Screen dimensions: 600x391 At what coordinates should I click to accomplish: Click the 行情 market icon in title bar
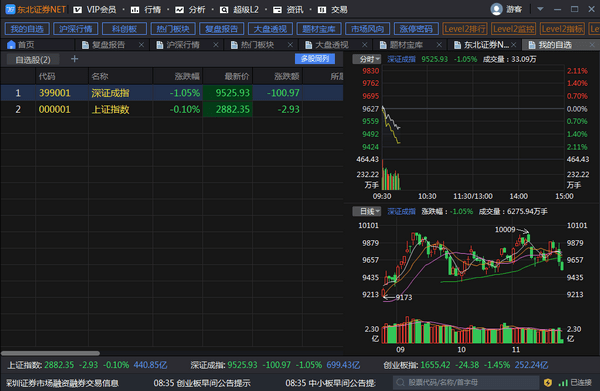coord(135,10)
